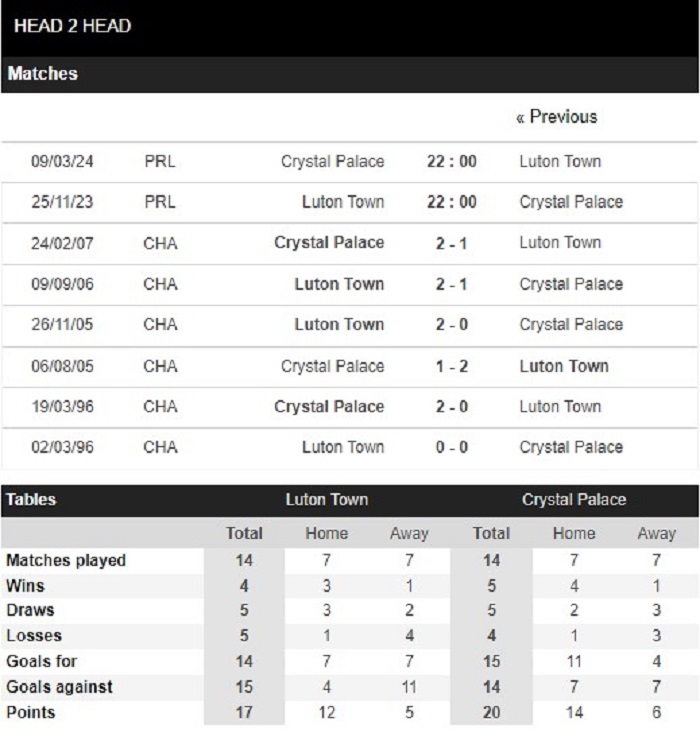Select the date 02/03/96 in matches list
This screenshot has height=729, width=700.
coord(62,447)
